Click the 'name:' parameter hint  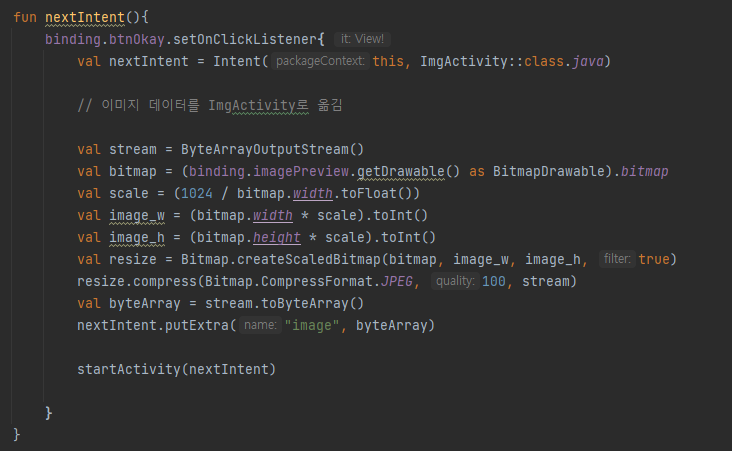tap(260, 325)
